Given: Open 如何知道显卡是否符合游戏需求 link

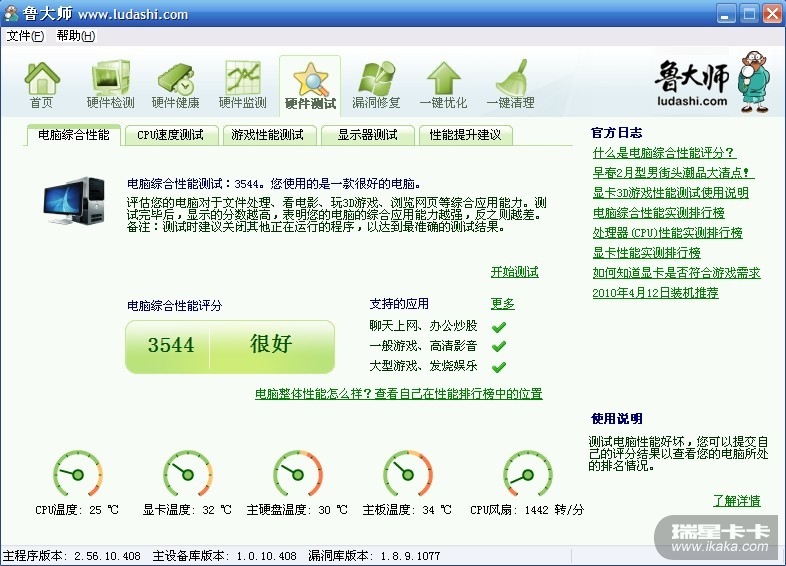Looking at the screenshot, I should 676,273.
